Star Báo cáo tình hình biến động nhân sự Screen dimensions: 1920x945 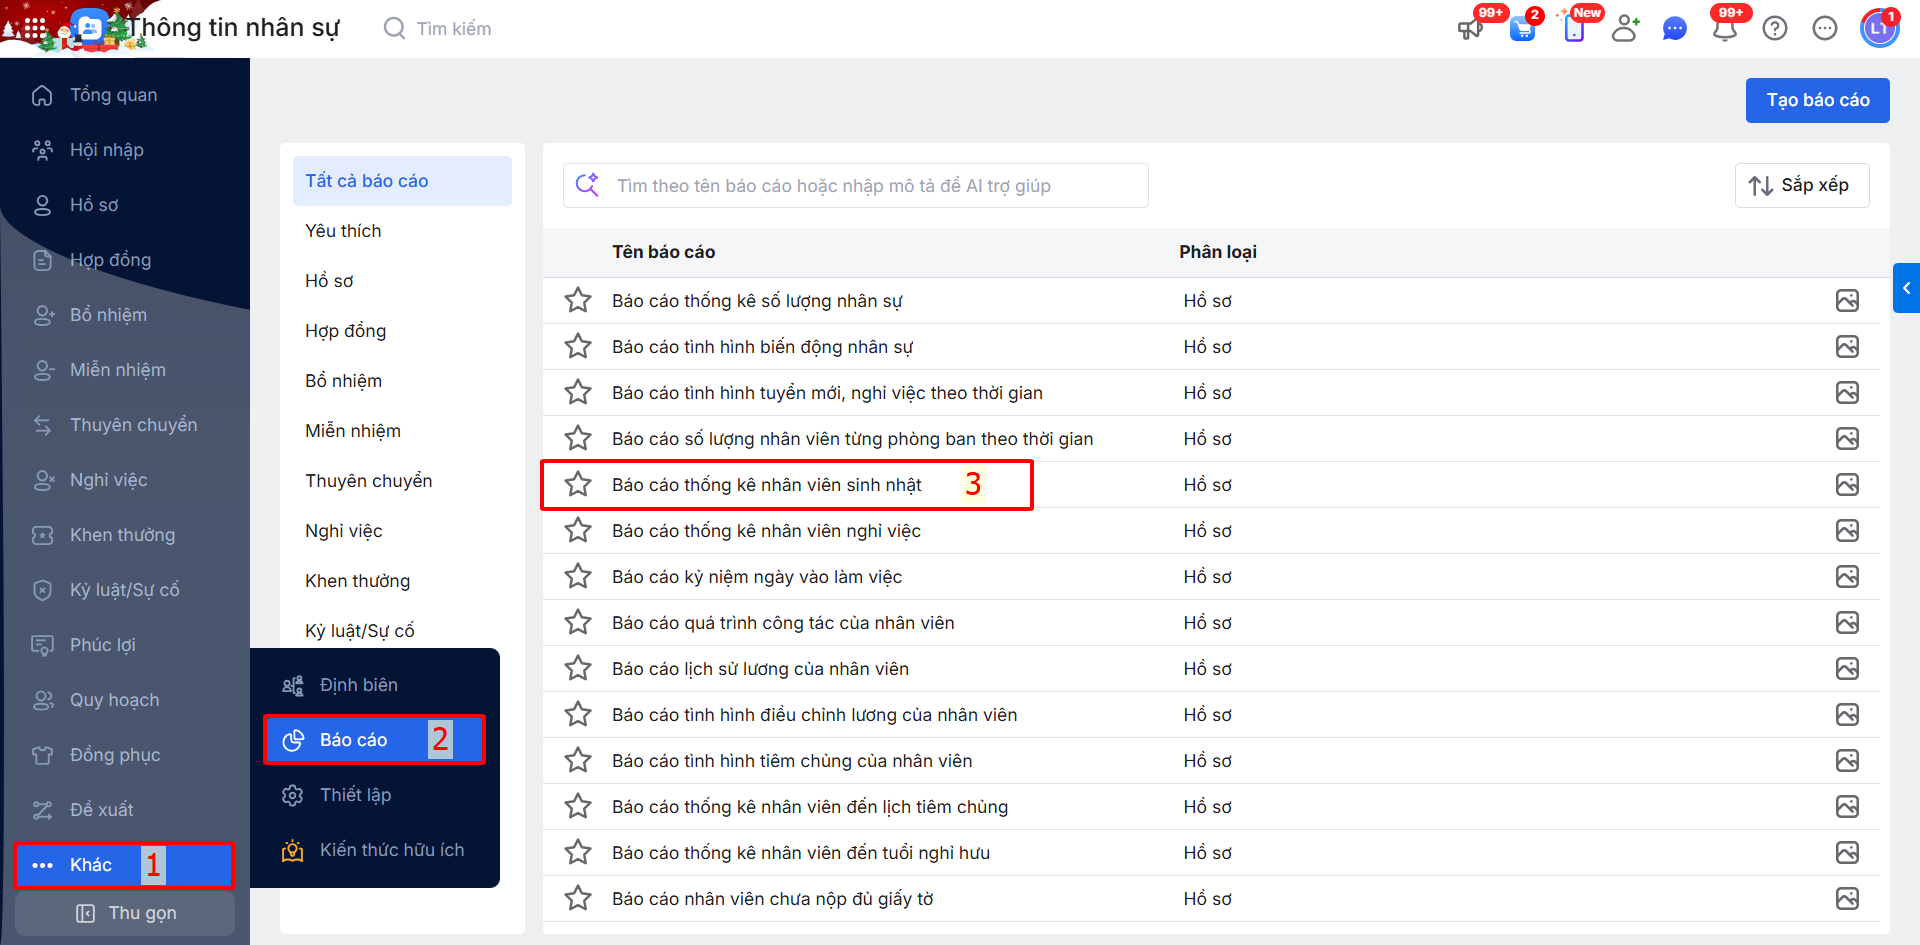(578, 347)
